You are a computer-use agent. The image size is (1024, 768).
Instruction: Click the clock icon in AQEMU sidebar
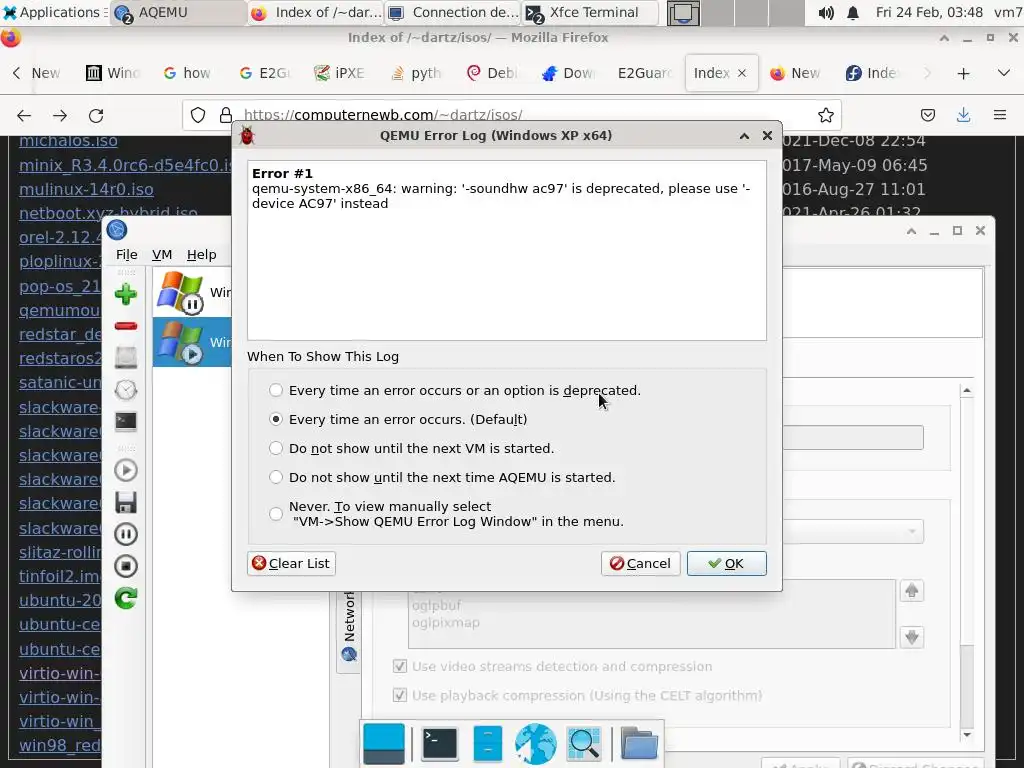tap(125, 390)
